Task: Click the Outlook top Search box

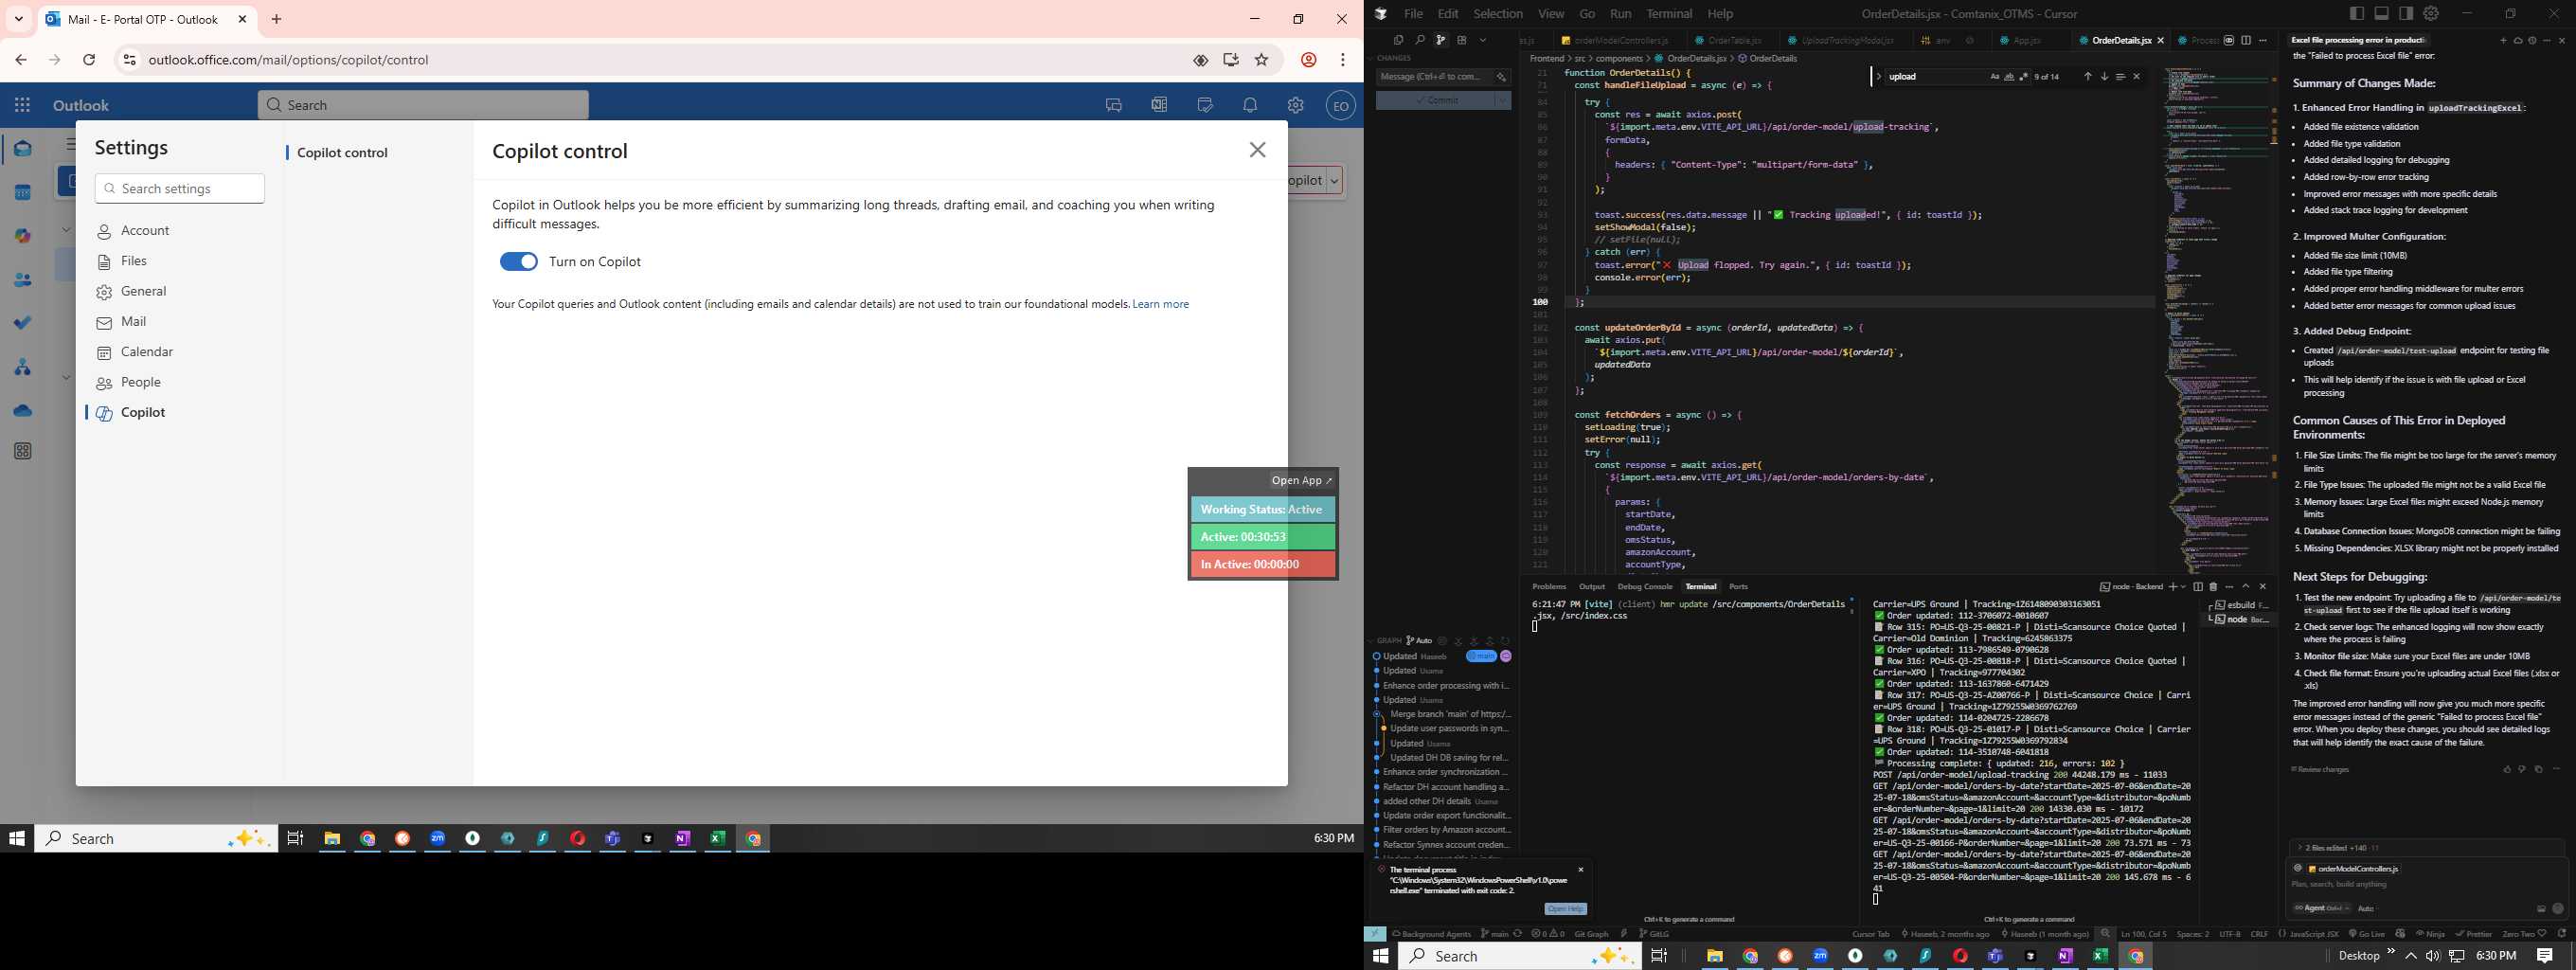Action: 423,105
